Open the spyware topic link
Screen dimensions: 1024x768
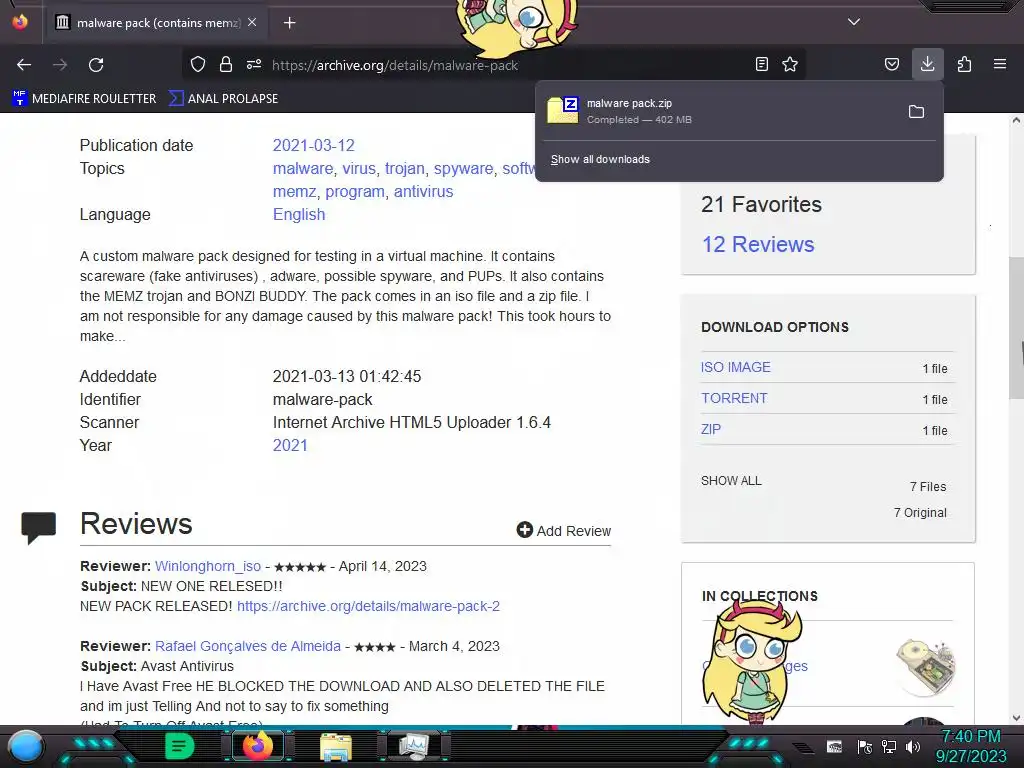click(463, 168)
